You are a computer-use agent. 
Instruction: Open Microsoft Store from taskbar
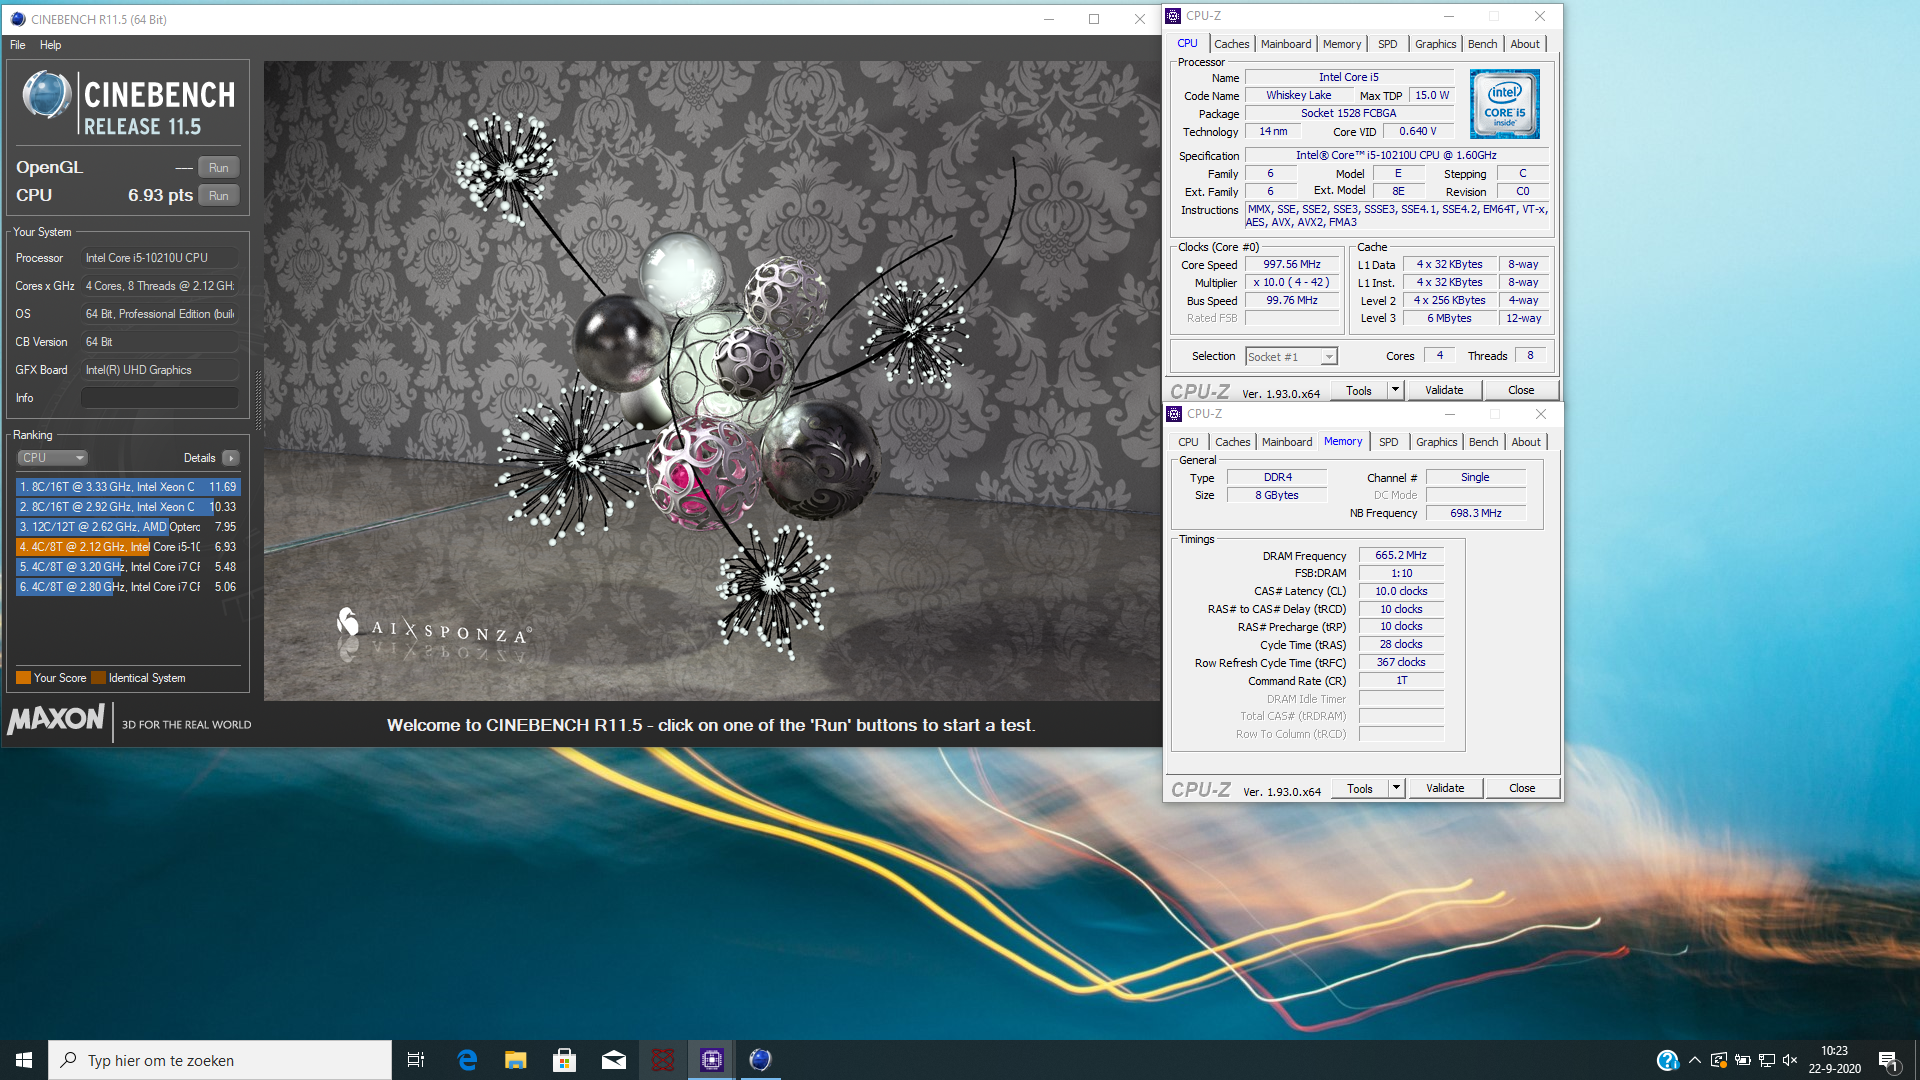[x=565, y=1060]
